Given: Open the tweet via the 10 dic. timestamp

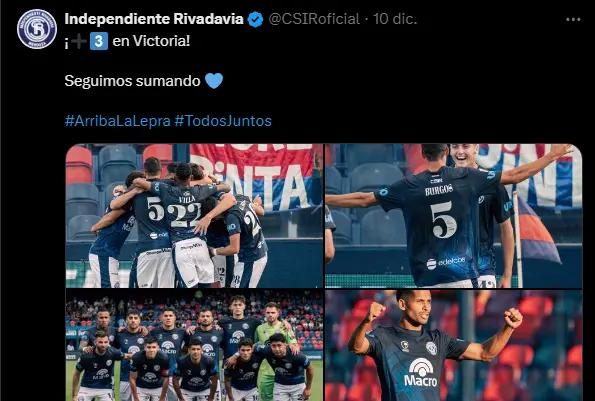Looking at the screenshot, I should [395, 19].
